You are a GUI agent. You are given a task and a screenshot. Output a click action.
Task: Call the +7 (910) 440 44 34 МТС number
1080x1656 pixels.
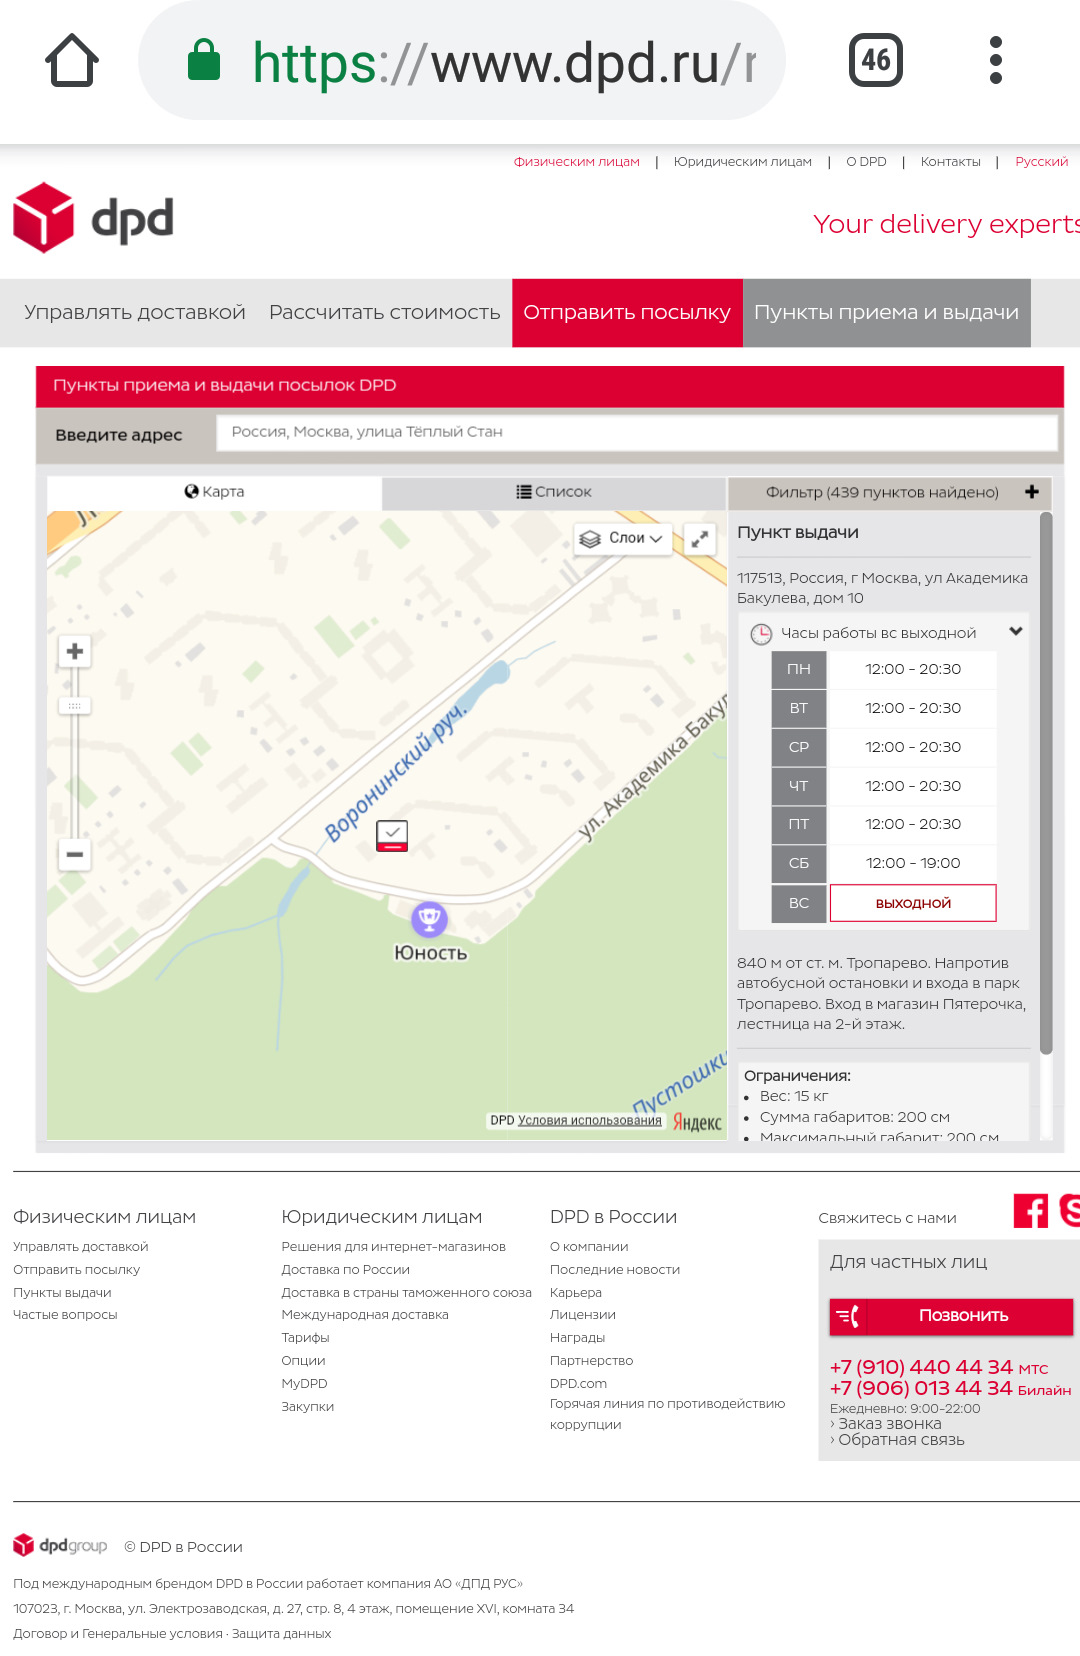(x=938, y=1367)
